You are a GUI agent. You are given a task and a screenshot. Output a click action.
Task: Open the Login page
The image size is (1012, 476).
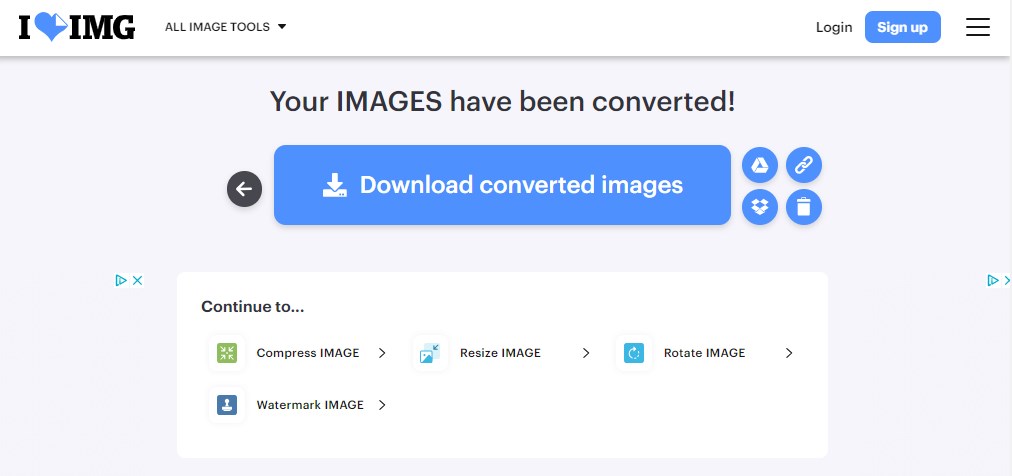coord(834,27)
